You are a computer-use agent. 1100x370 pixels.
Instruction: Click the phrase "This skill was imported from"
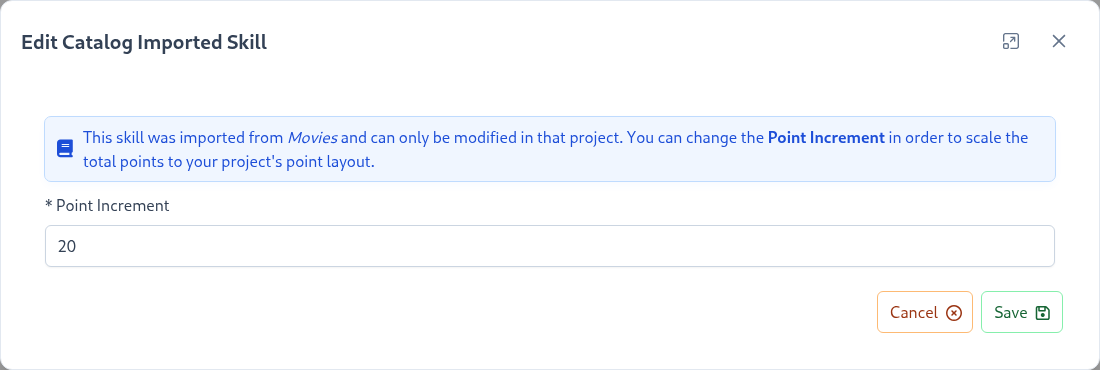click(183, 138)
